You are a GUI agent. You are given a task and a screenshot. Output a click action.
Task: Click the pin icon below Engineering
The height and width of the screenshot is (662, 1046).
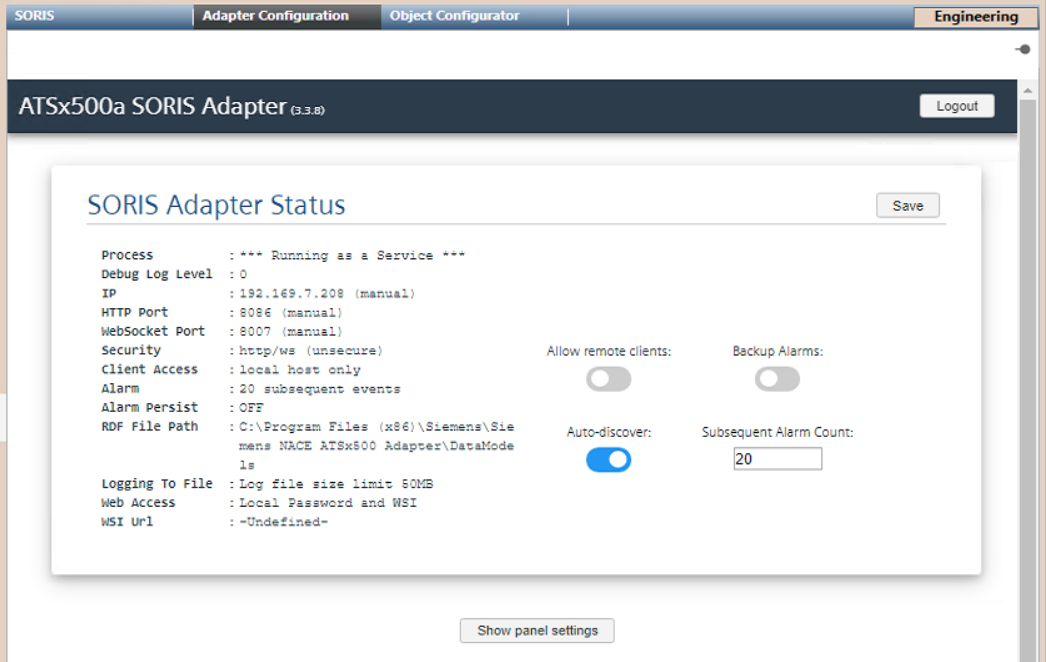[x=1022, y=49]
